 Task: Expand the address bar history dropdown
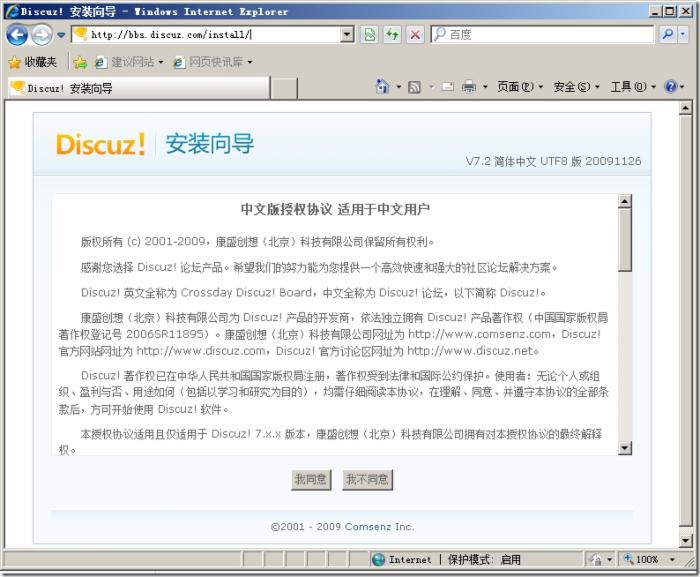[347, 34]
